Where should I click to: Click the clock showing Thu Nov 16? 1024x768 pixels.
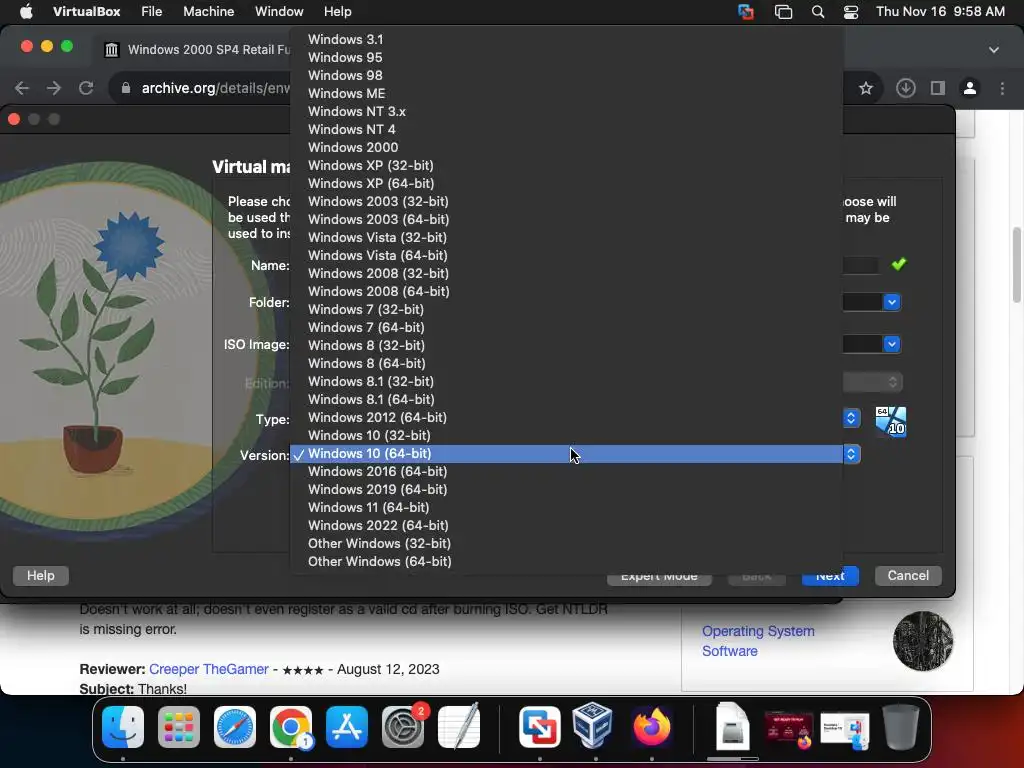pyautogui.click(x=940, y=11)
